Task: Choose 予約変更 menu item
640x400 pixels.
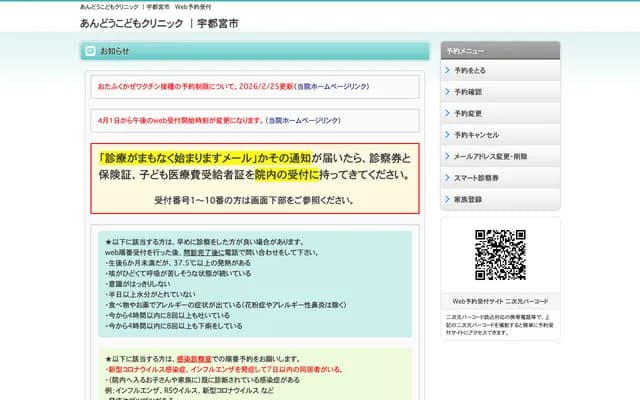Action: pyautogui.click(x=468, y=113)
